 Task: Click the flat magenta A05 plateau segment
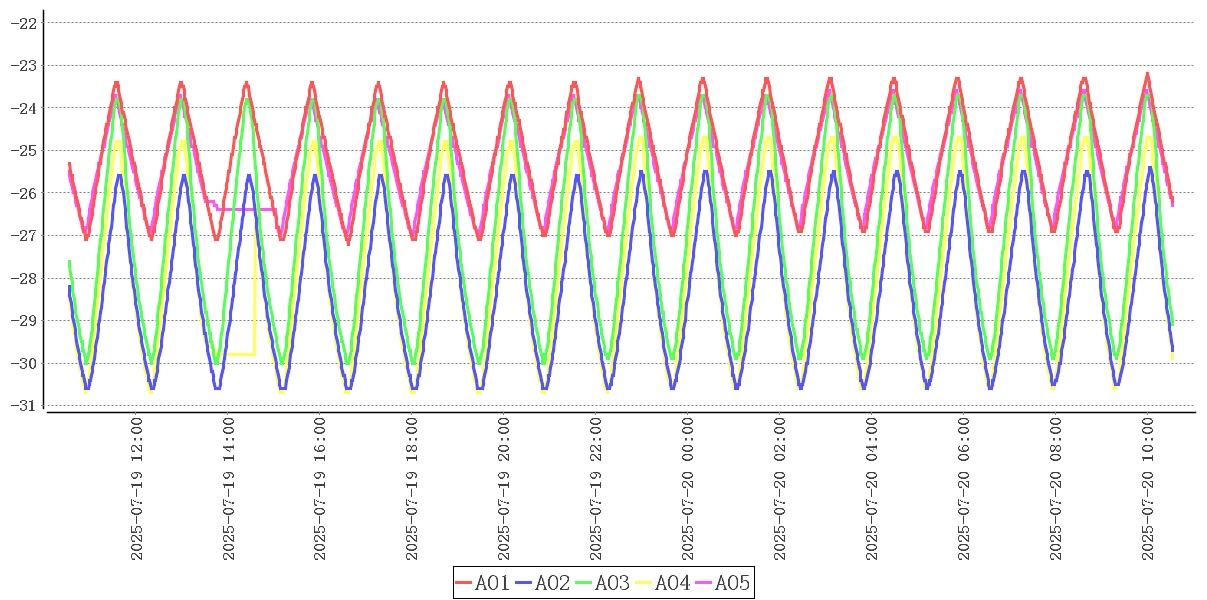point(246,209)
